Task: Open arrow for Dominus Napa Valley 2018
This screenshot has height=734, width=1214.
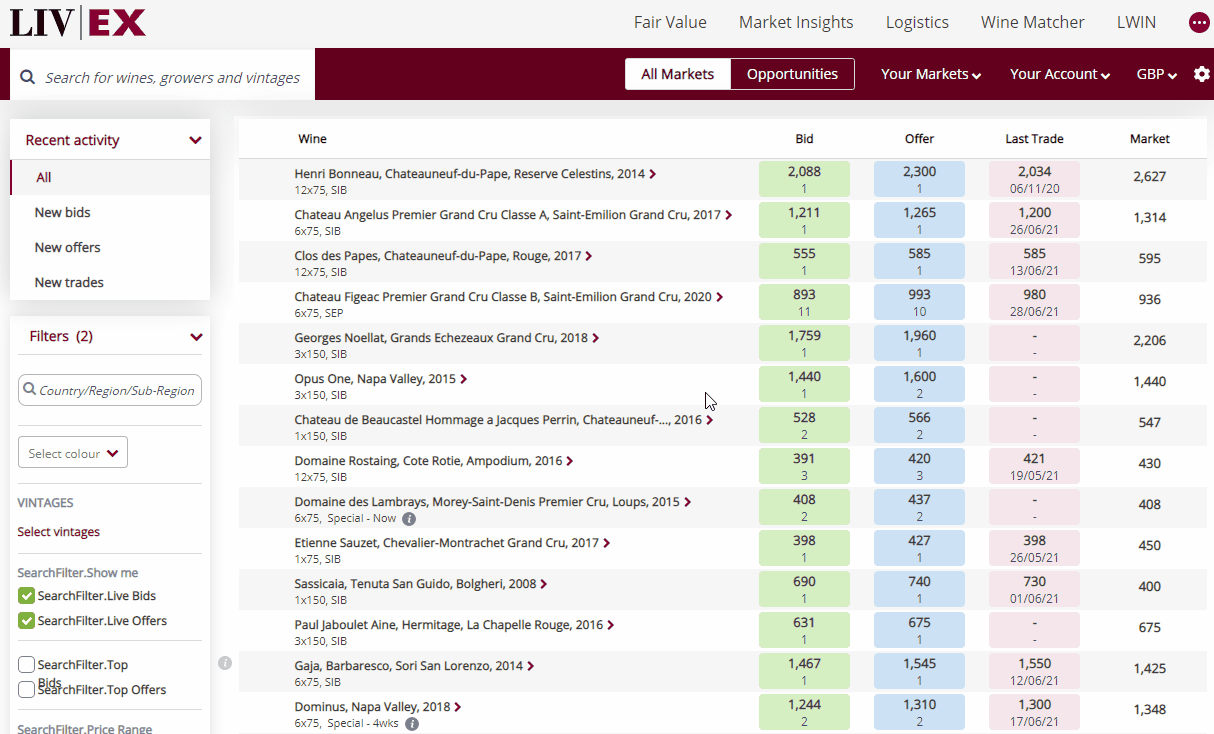Action: tap(457, 707)
